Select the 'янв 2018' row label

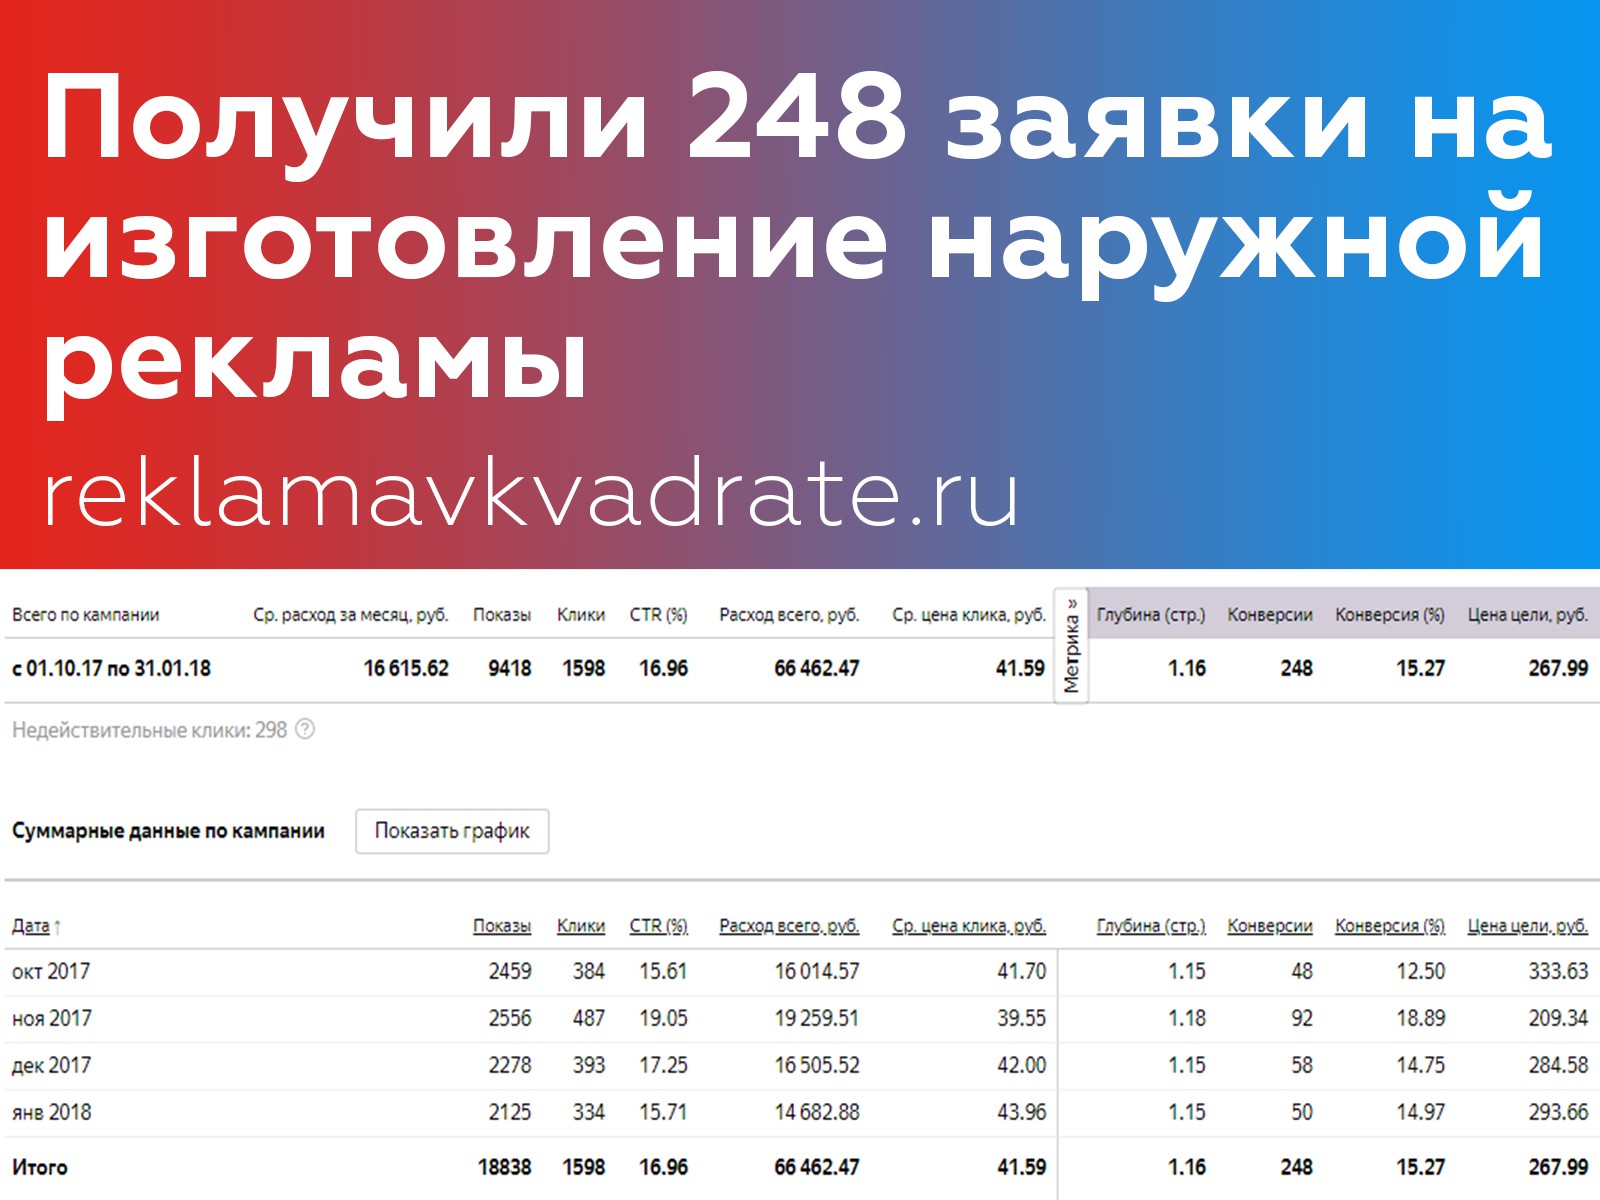pos(51,1112)
